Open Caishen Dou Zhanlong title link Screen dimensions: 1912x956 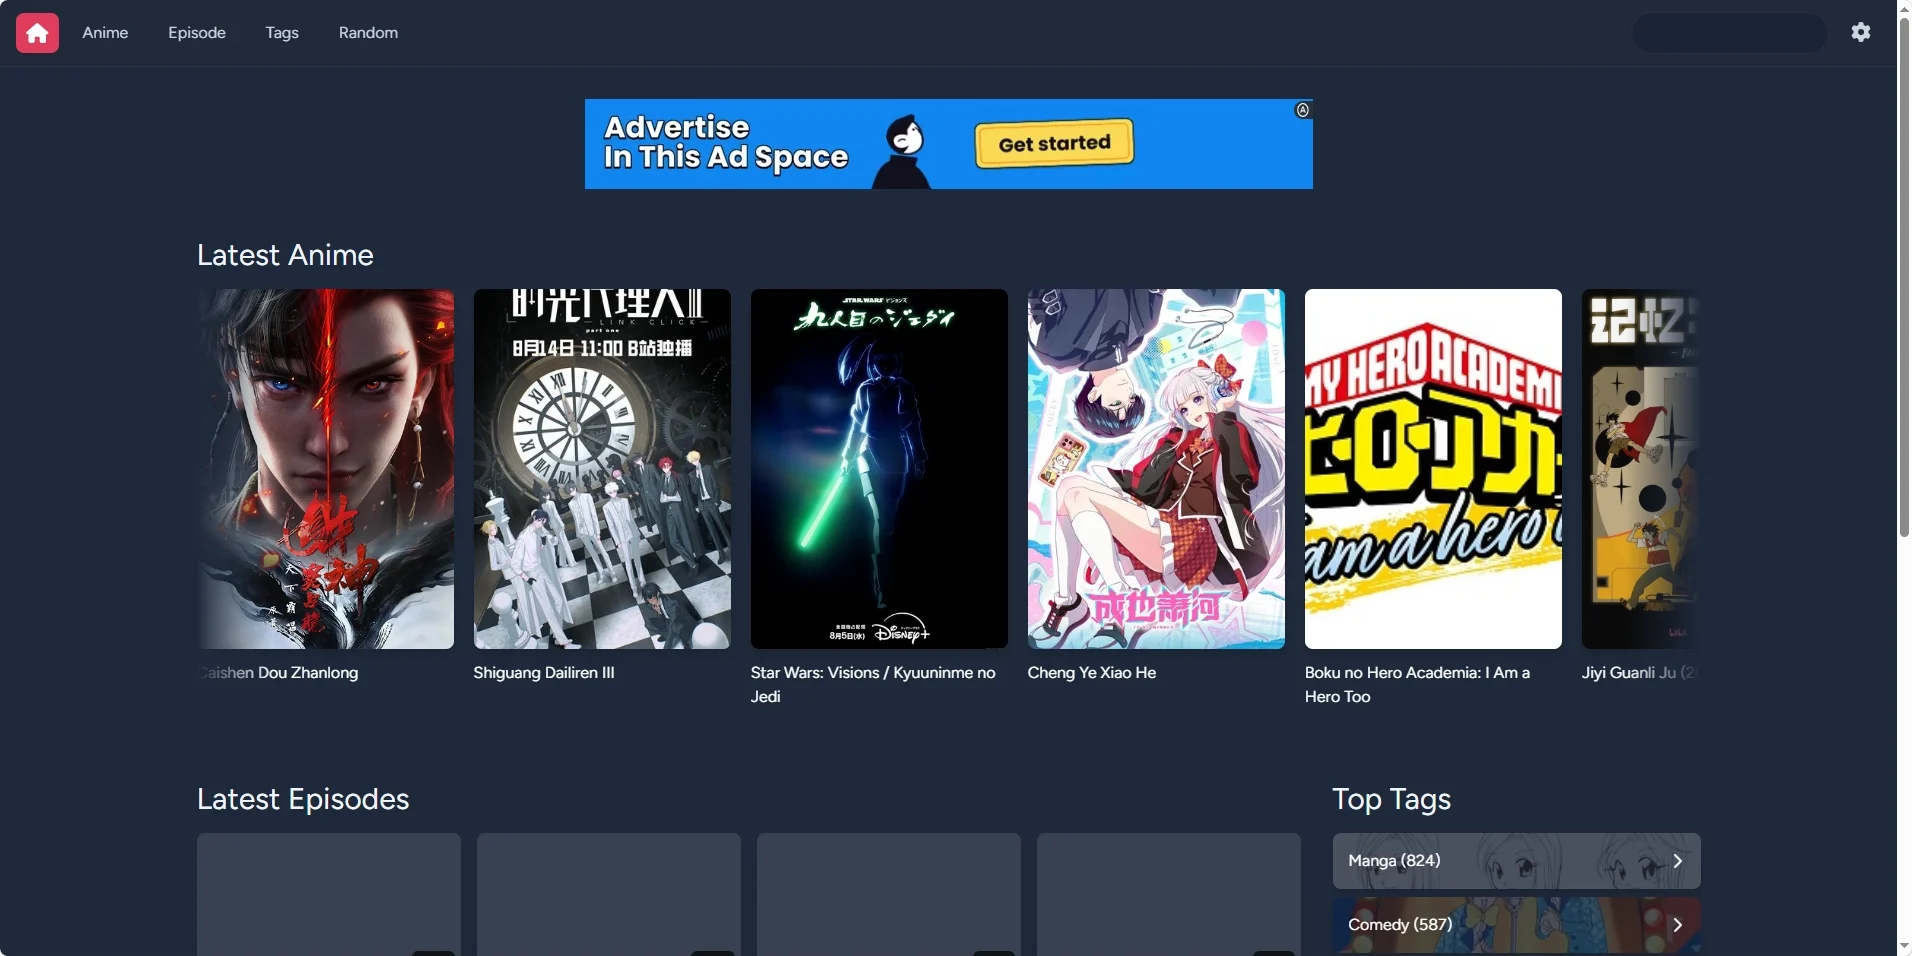tap(278, 673)
